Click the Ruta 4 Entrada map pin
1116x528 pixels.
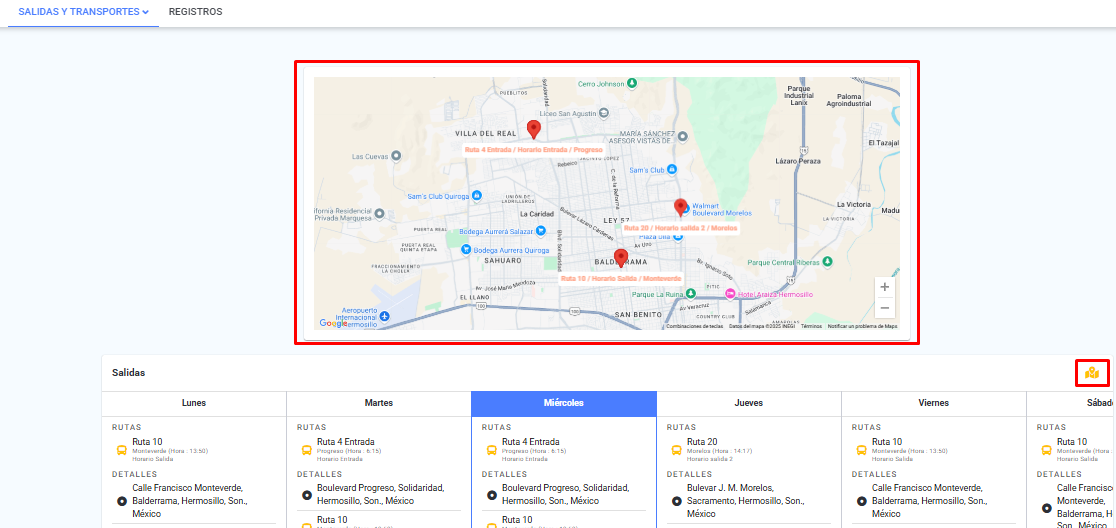click(534, 130)
